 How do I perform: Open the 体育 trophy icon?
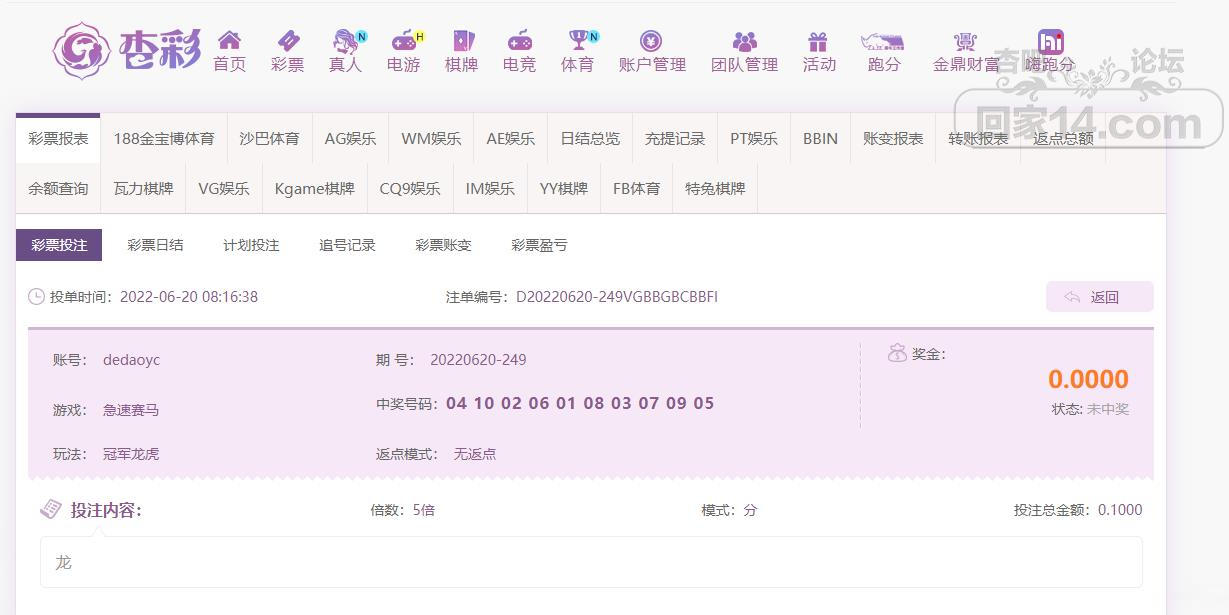click(578, 41)
